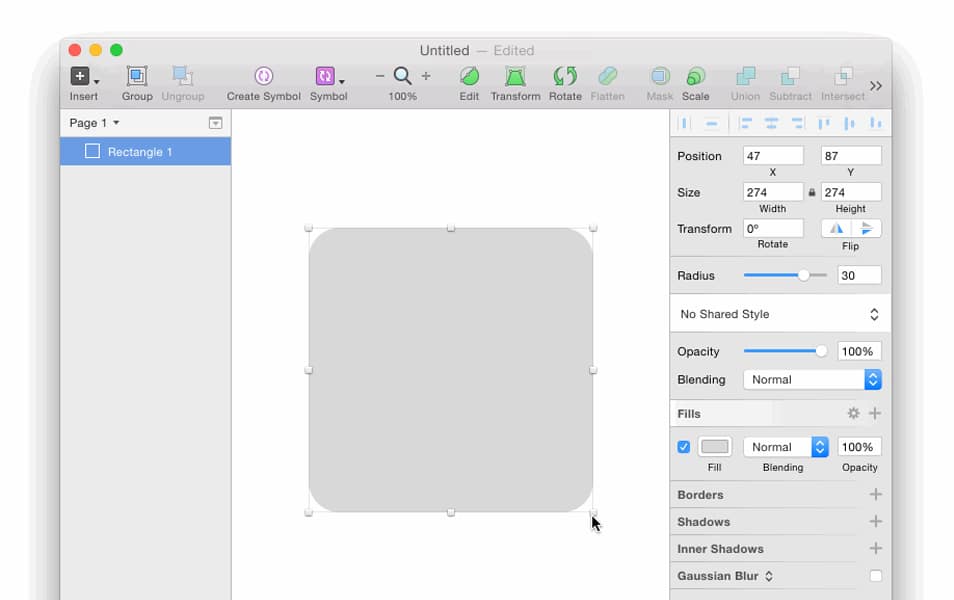Click the Create Symbol icon

click(x=263, y=77)
